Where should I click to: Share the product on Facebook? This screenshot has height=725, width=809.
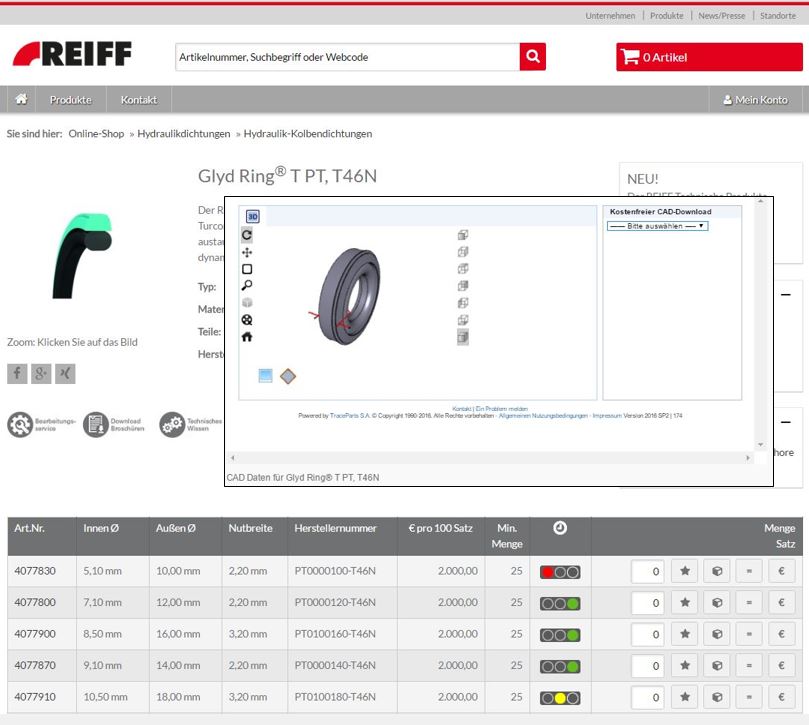pyautogui.click(x=17, y=374)
